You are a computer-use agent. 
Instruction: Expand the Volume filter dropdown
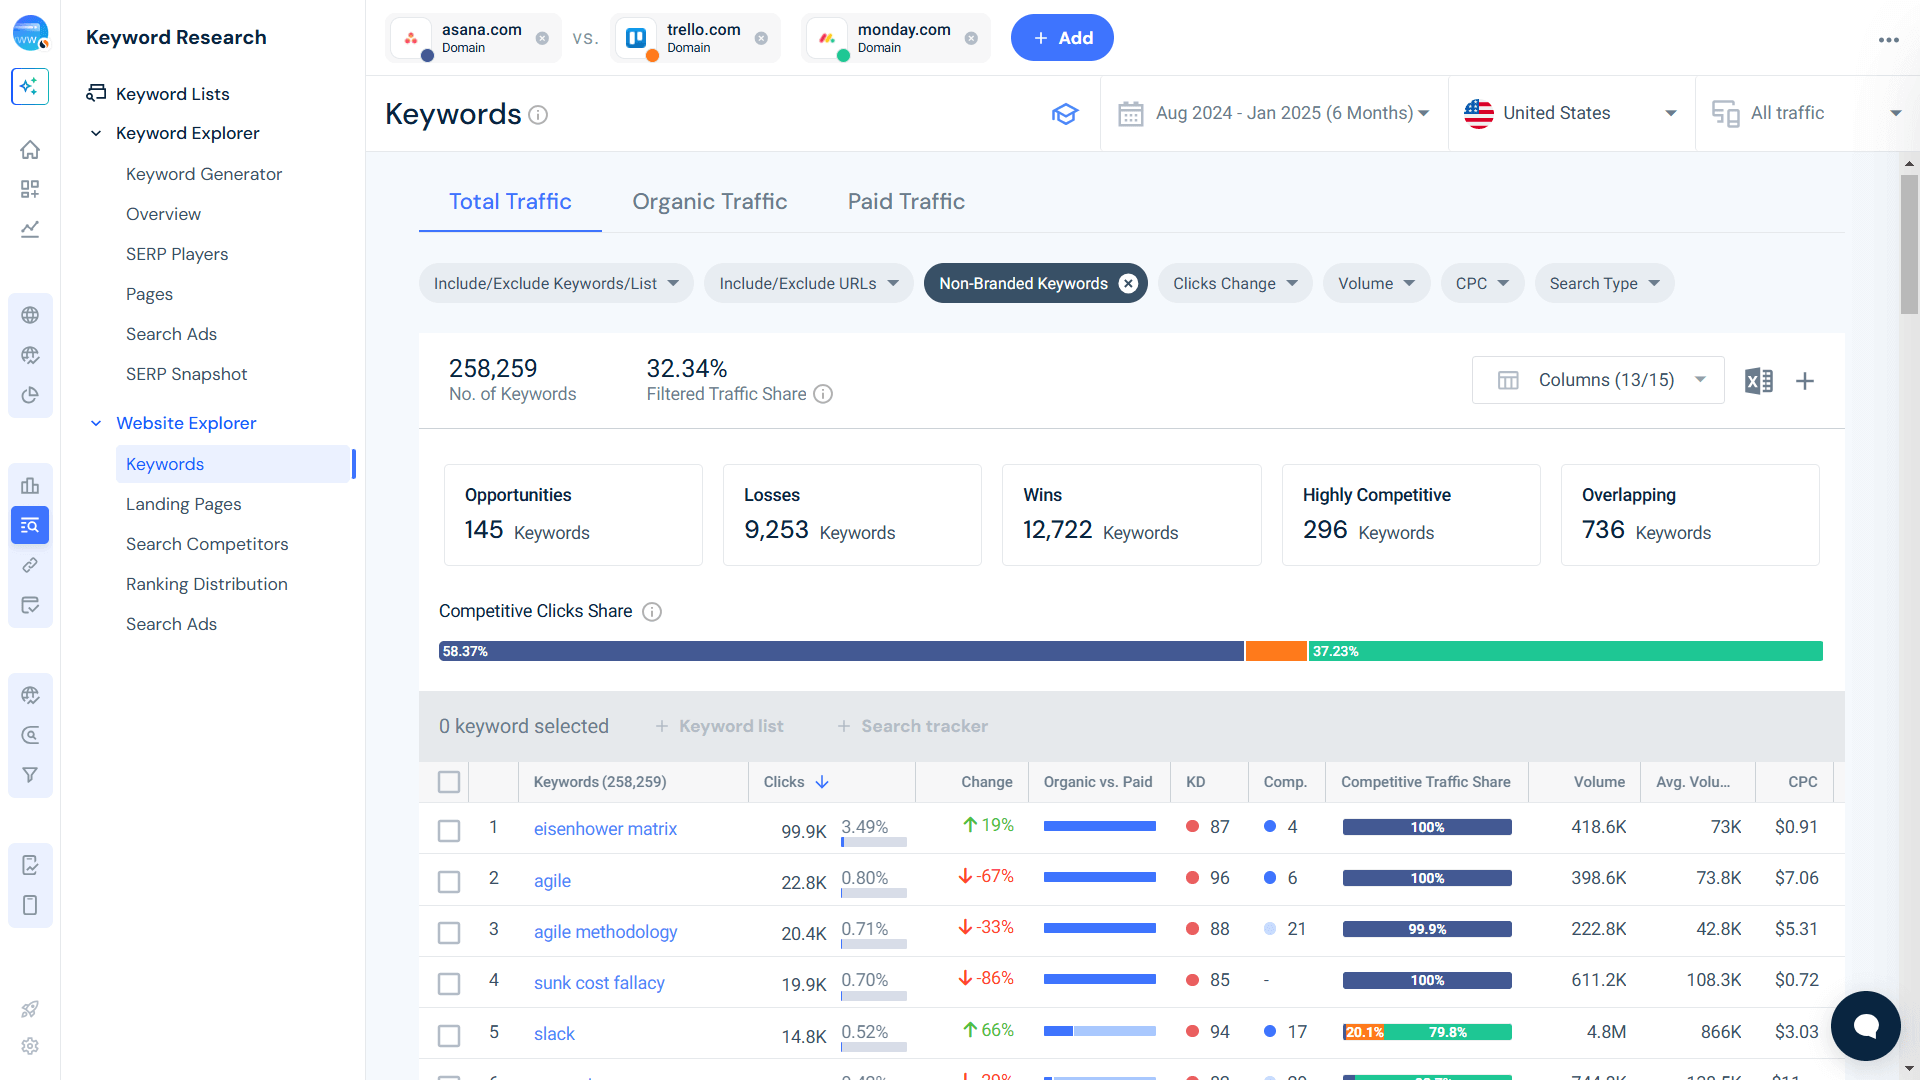point(1376,283)
